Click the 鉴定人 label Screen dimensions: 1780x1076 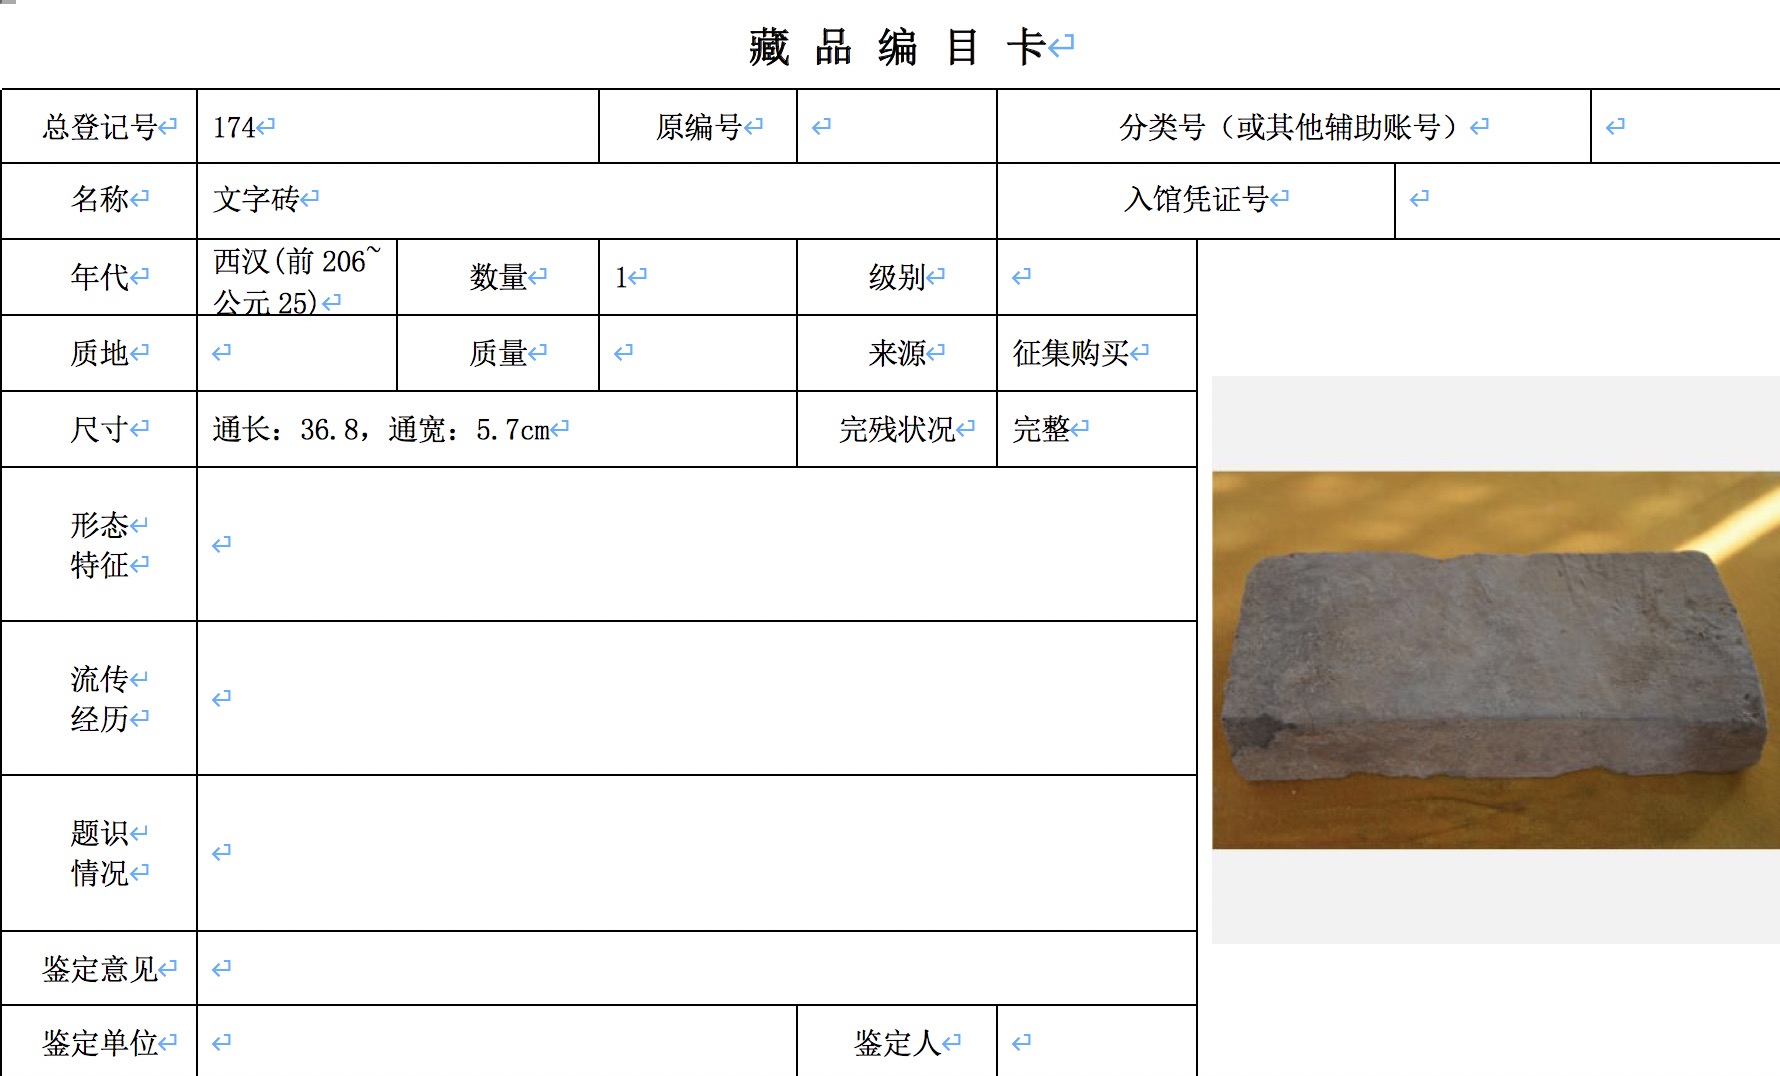[897, 1042]
